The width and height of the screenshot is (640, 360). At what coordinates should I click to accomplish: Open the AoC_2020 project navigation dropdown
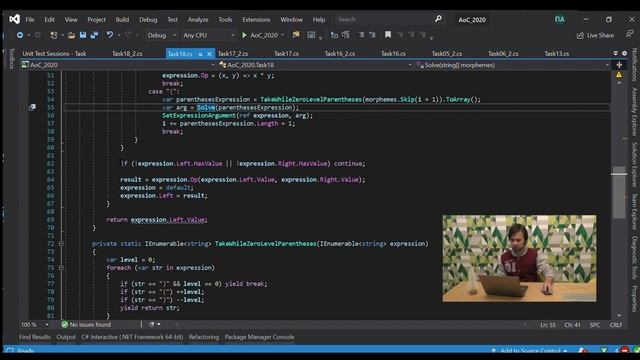118,65
